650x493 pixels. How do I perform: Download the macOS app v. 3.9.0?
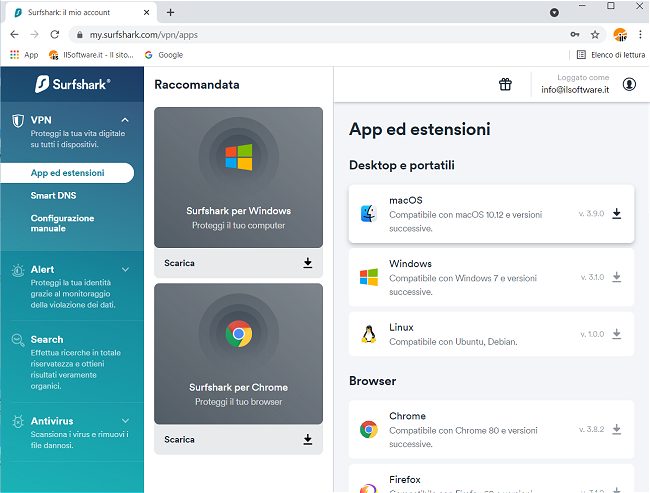[617, 214]
